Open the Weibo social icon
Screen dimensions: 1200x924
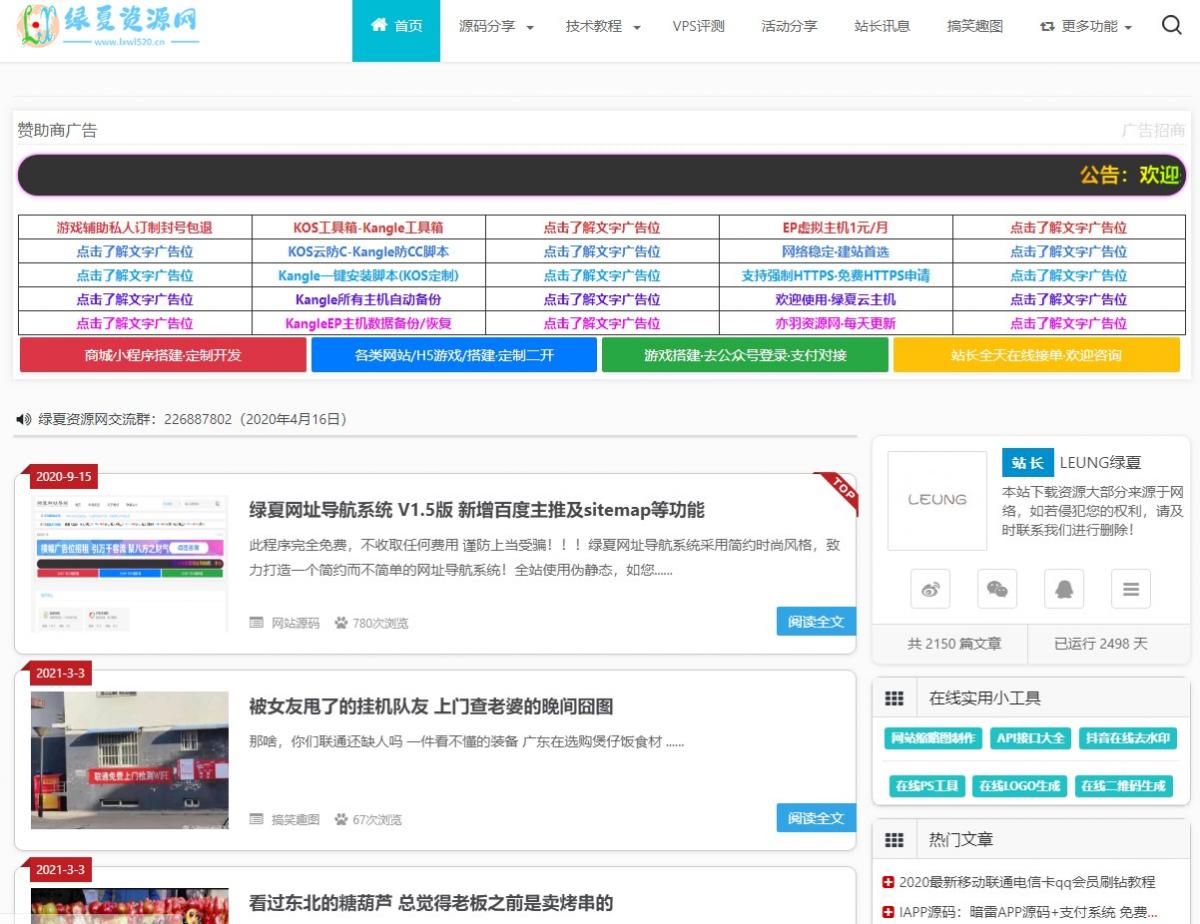click(x=930, y=589)
